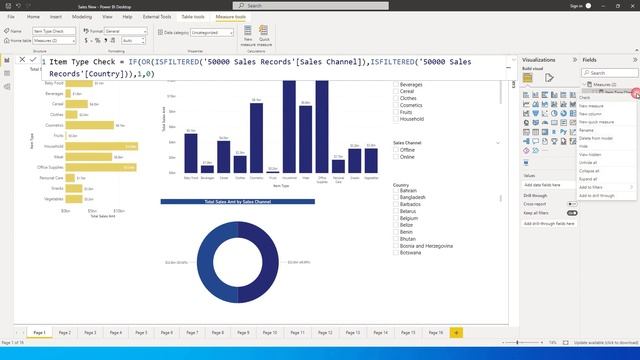Click the title bar Search box

pos(311,6)
